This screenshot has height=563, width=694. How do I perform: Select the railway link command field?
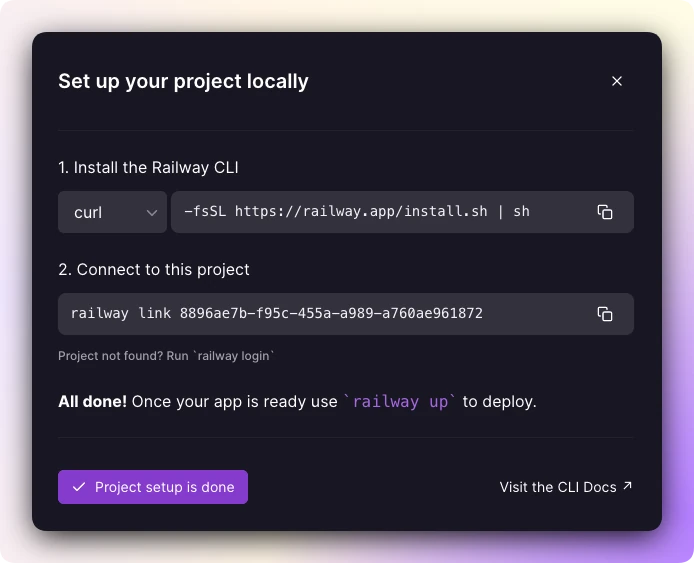(x=346, y=314)
